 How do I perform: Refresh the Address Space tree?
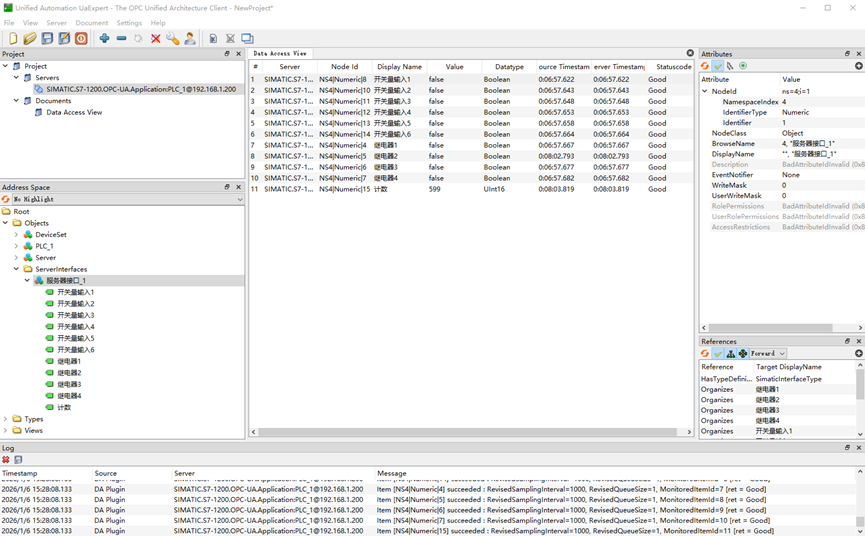(x=6, y=199)
